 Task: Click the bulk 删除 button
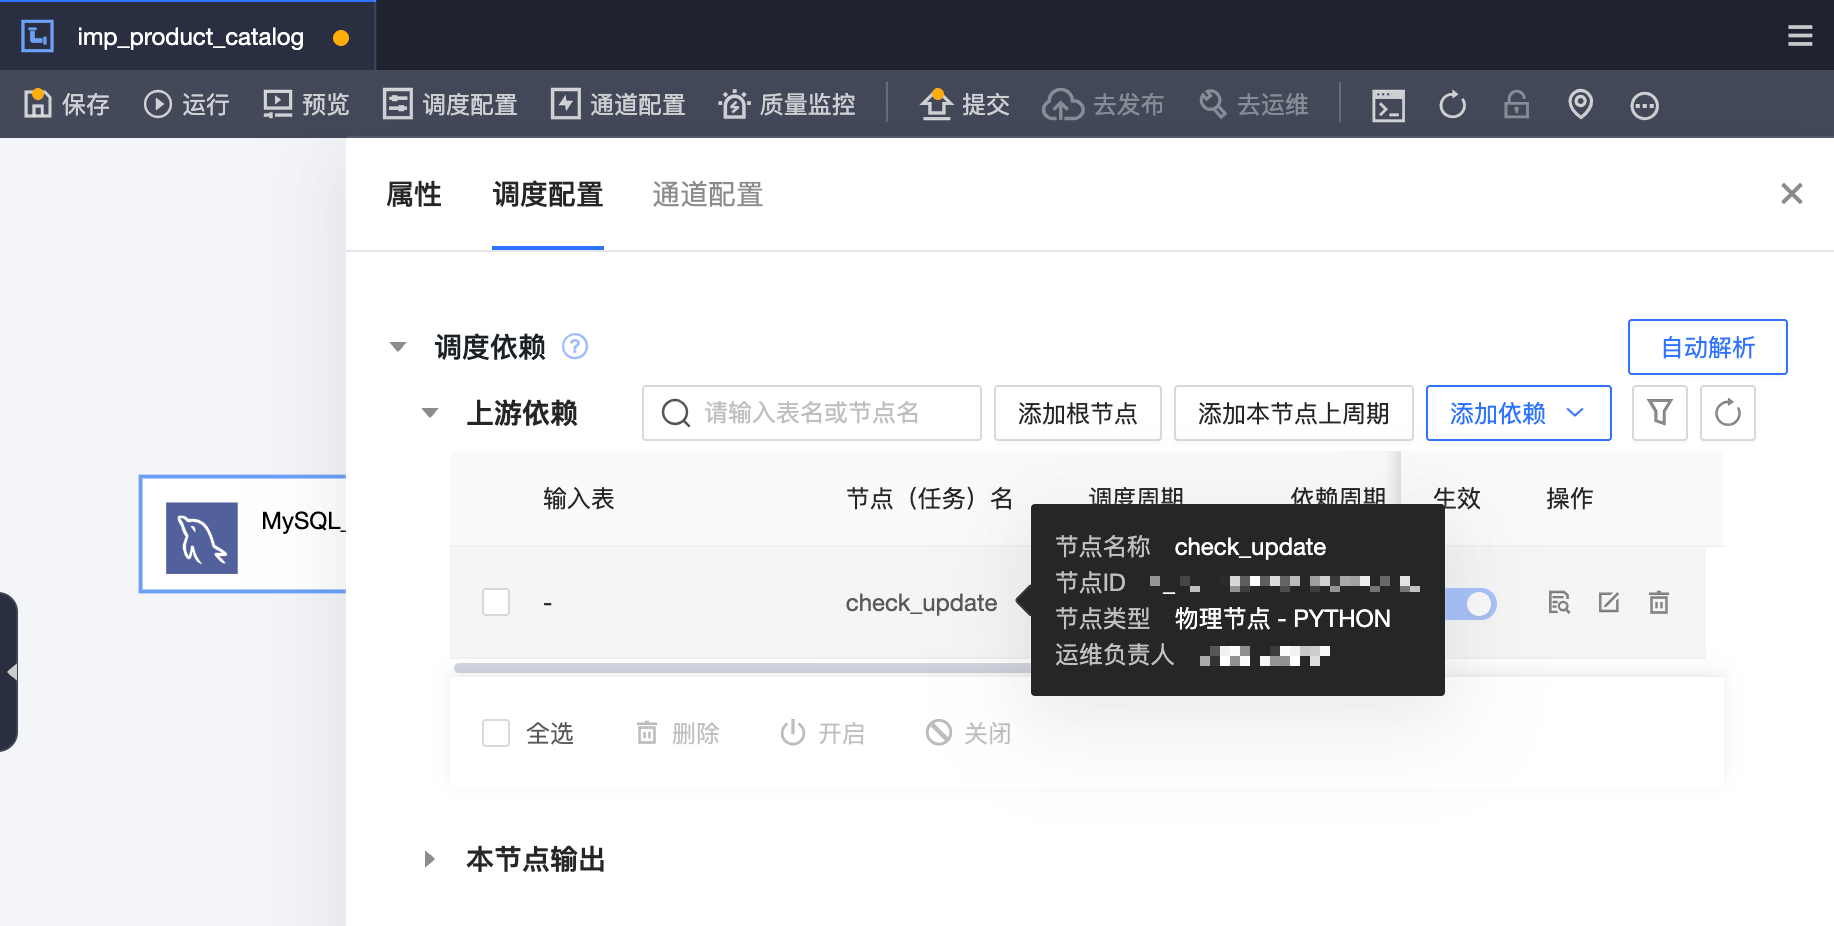coord(678,733)
